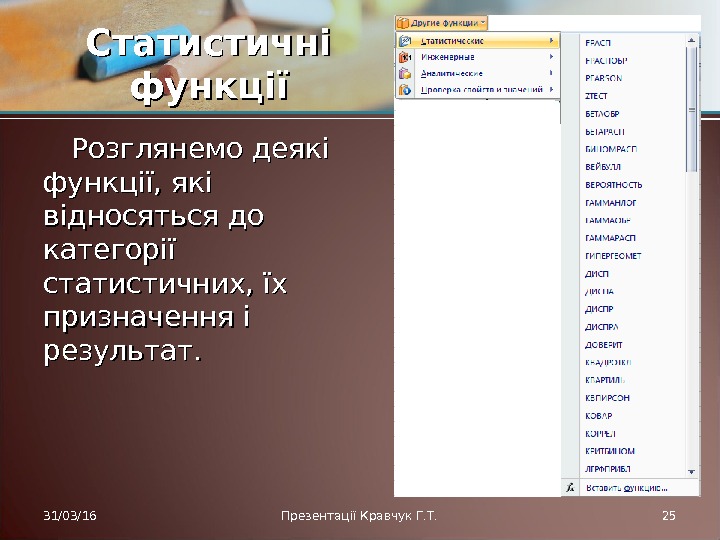
Task: Click the slide number 25
Action: 669,516
